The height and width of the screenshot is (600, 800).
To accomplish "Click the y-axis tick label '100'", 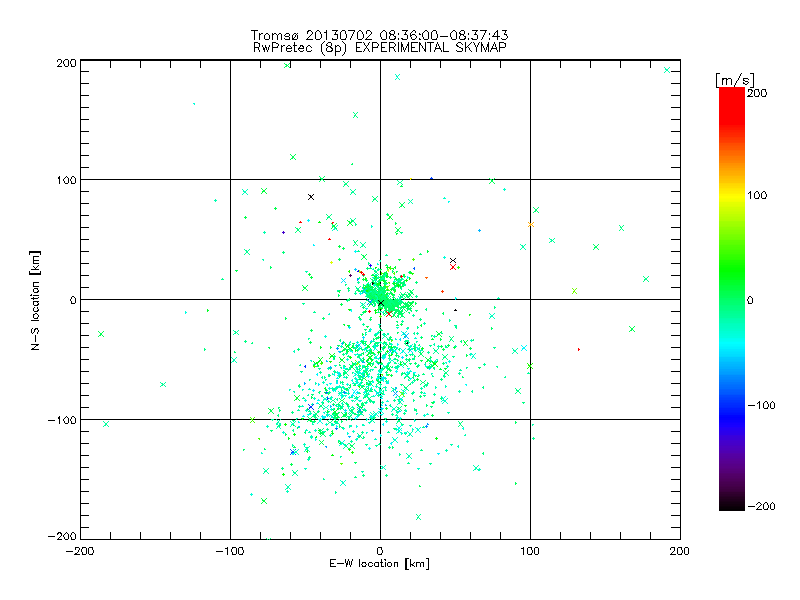I will pos(66,180).
